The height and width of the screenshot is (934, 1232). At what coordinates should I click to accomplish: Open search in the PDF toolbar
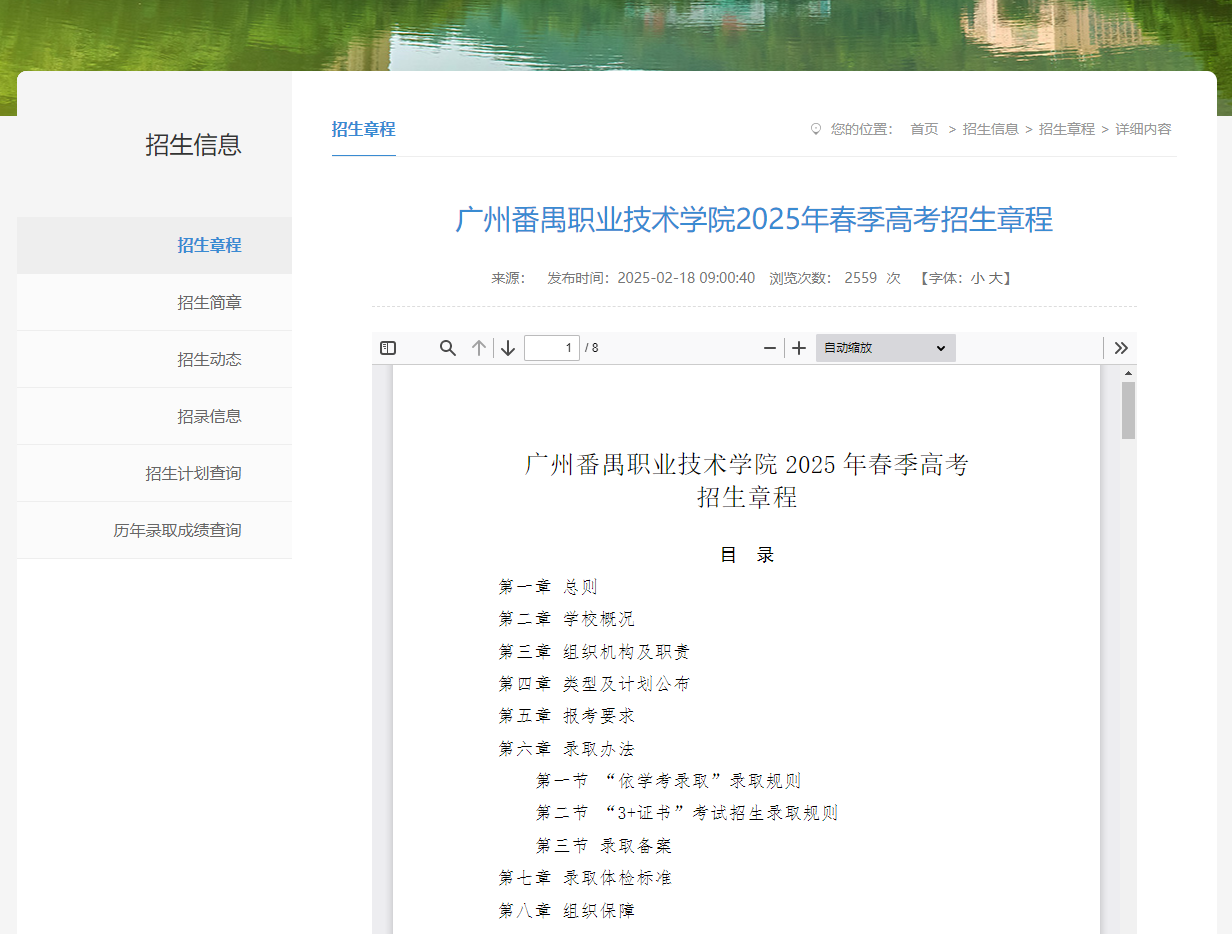[x=446, y=347]
